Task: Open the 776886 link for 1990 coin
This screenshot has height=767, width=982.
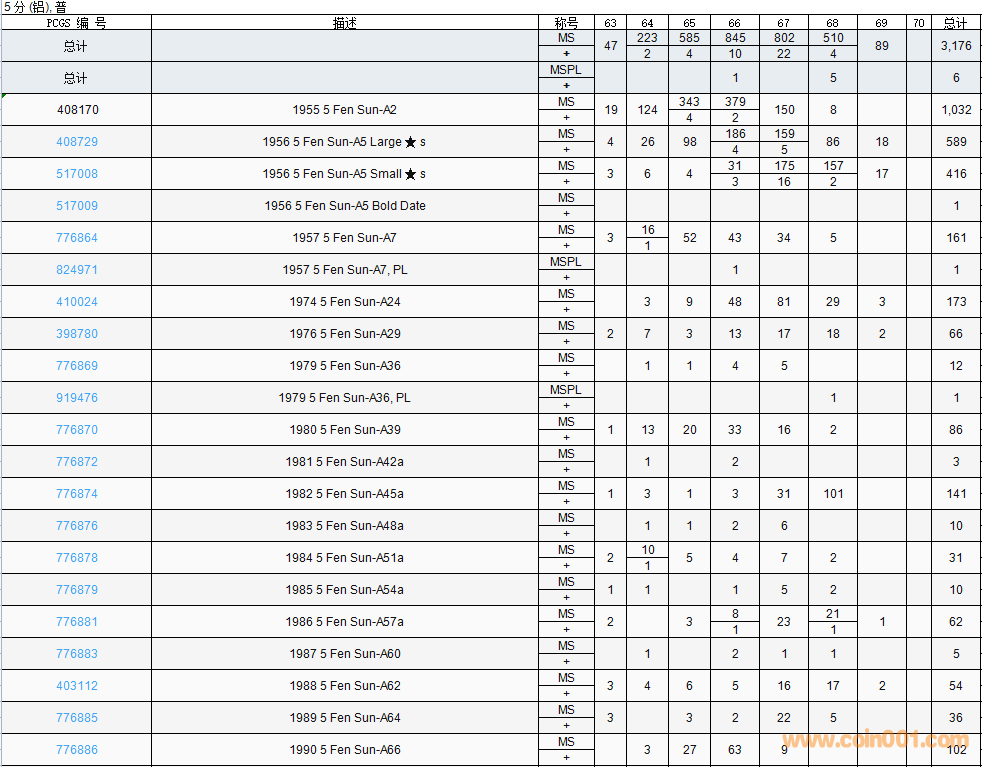Action: [77, 750]
